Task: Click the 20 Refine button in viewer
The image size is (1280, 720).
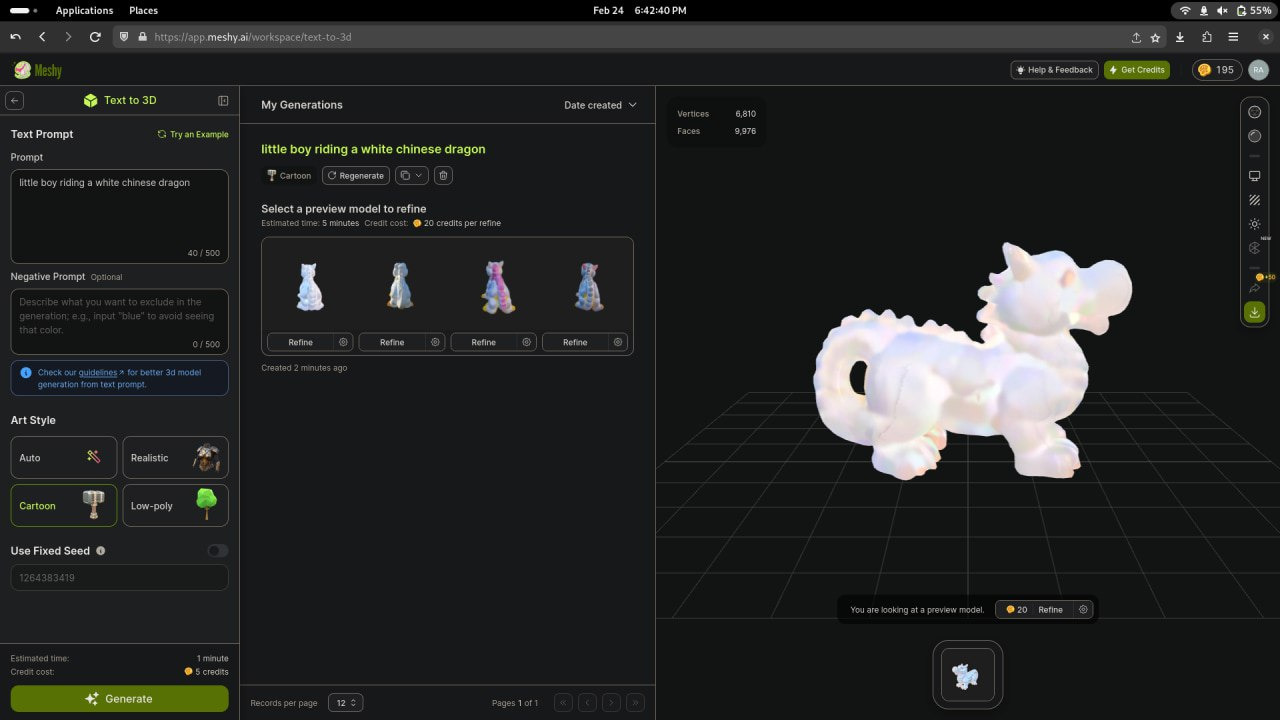Action: click(1035, 609)
